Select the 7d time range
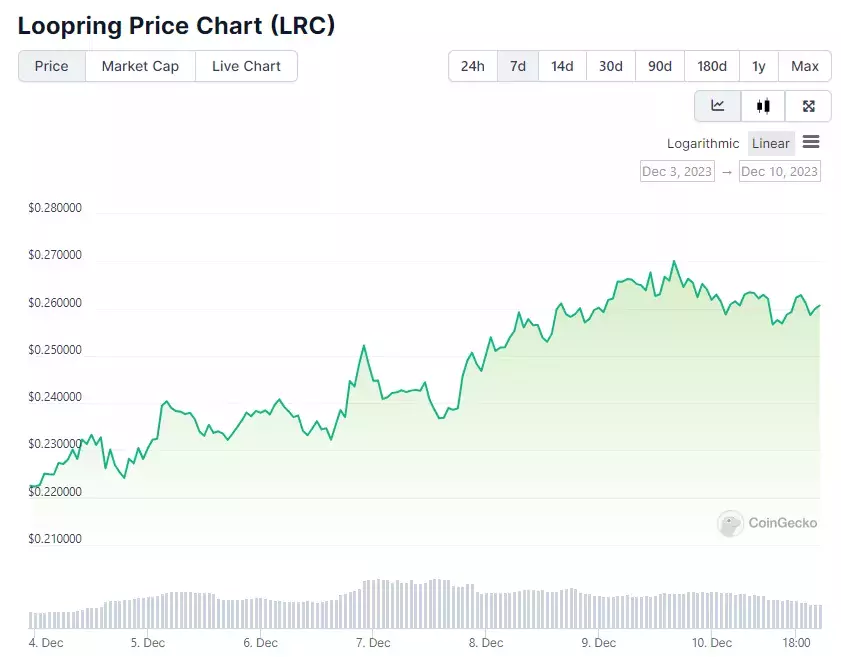Screen dimensions: 841x657 518,66
